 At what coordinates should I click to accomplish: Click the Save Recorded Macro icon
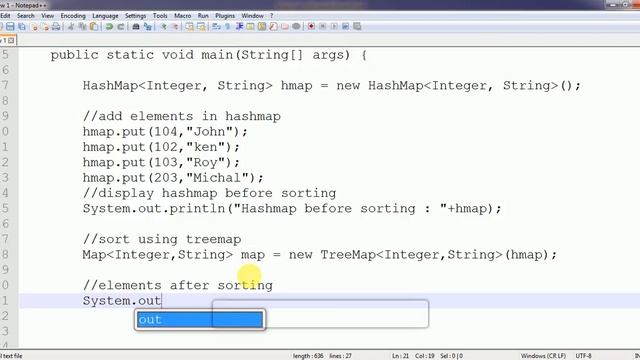click(x=357, y=27)
